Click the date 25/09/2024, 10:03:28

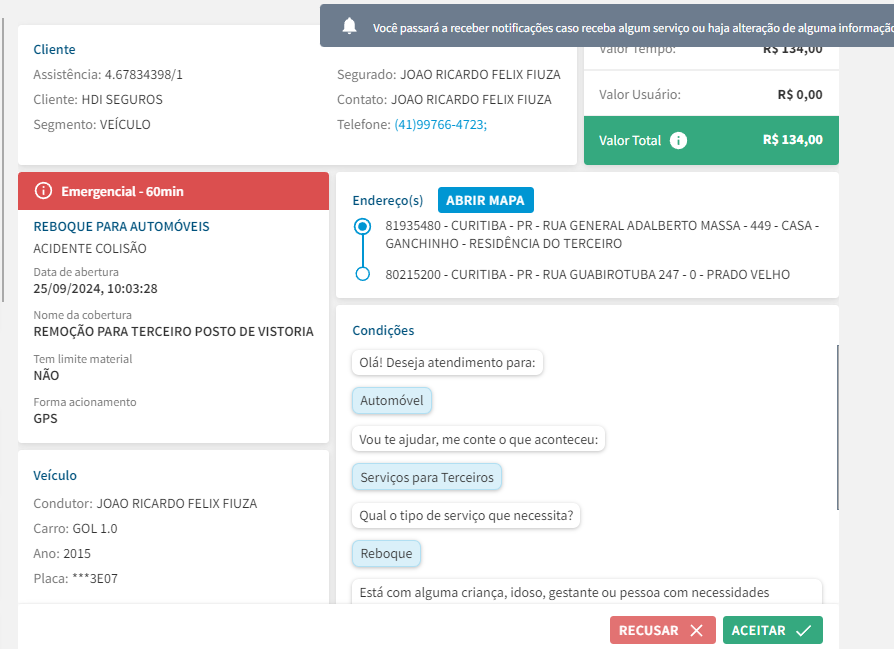pyautogui.click(x=95, y=289)
